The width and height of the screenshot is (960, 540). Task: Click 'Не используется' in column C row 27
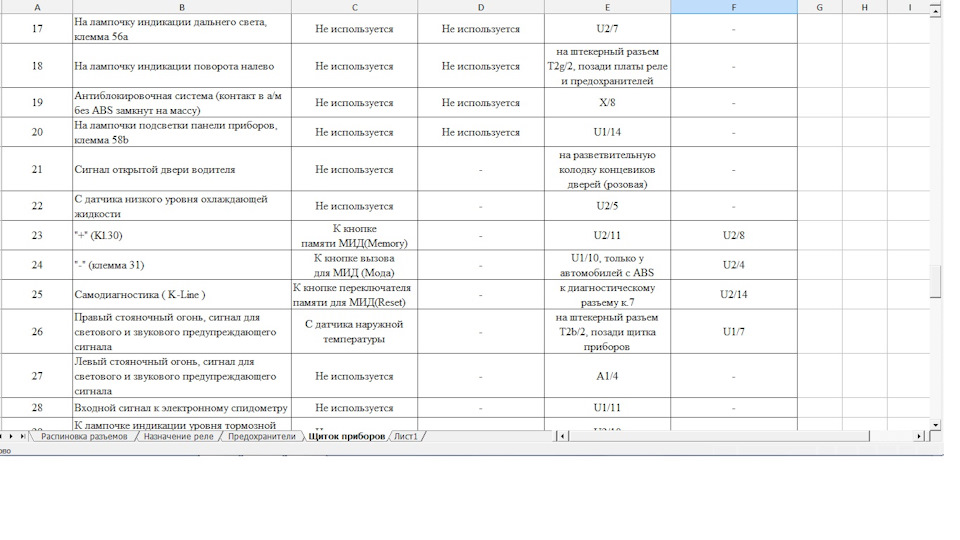tap(354, 376)
